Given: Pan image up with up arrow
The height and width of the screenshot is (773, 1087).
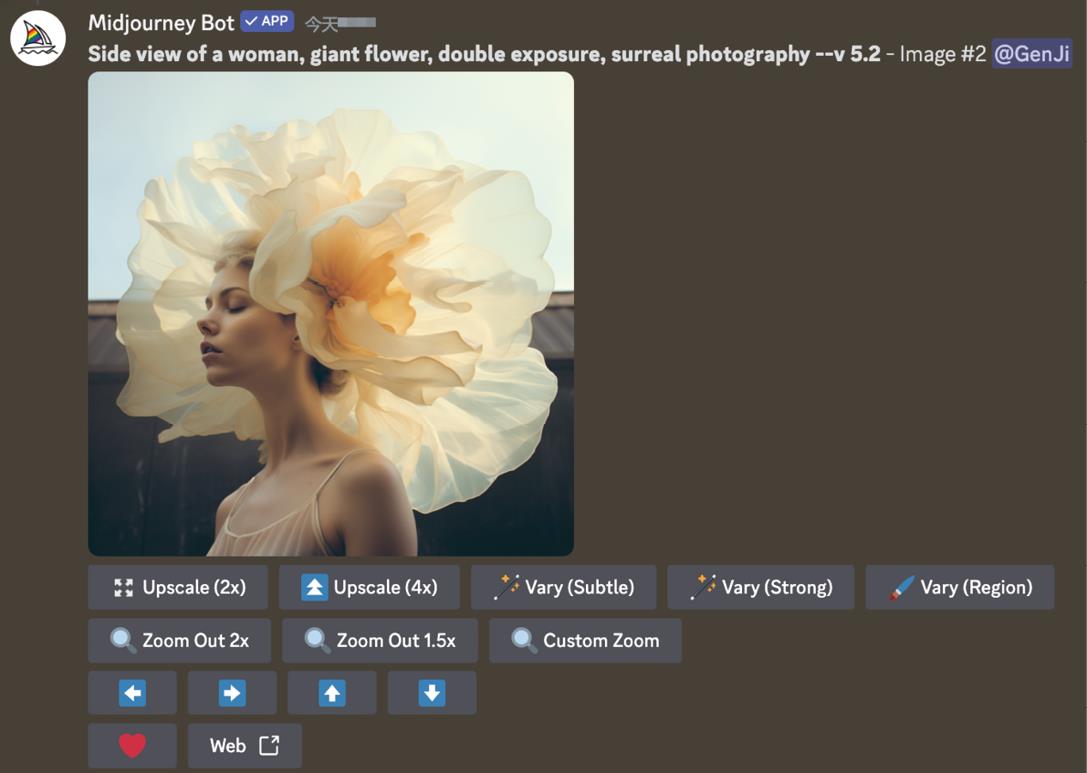Looking at the screenshot, I should 332,693.
